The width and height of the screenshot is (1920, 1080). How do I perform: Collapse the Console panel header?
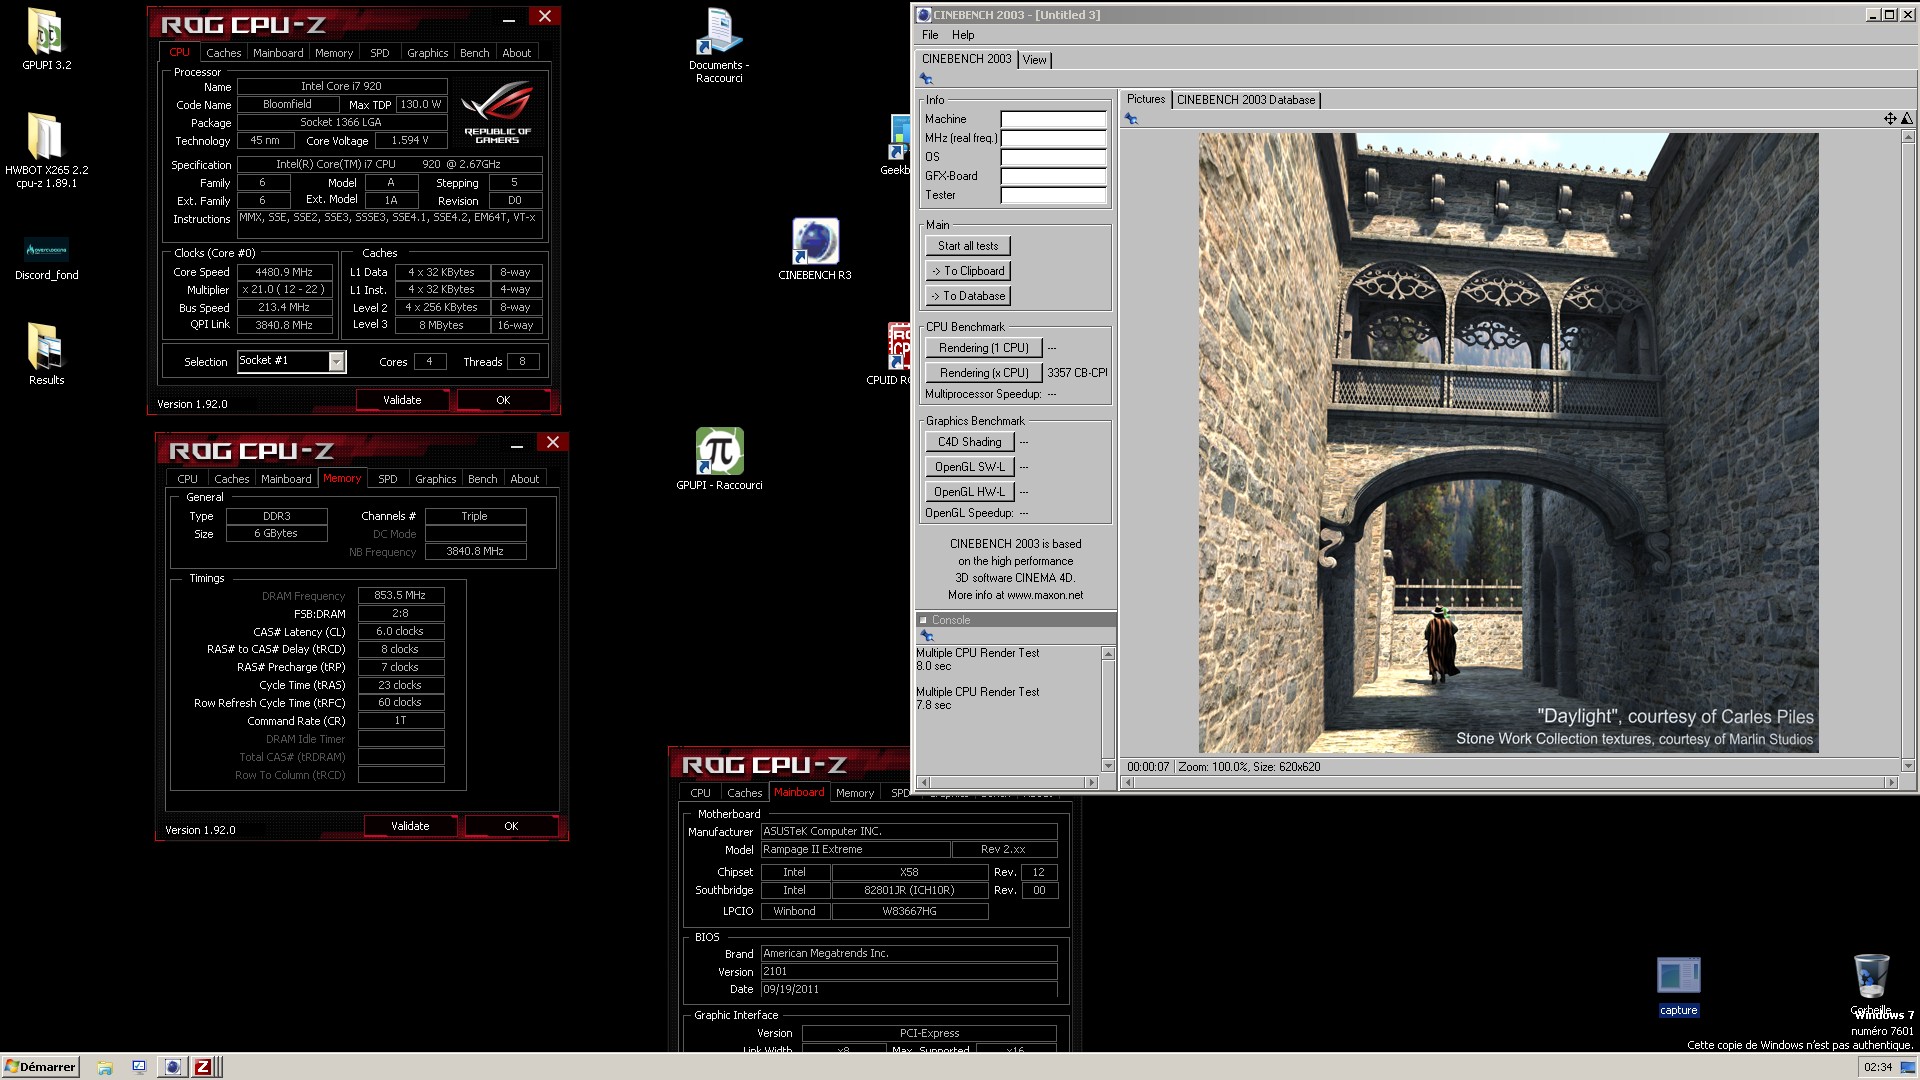click(x=924, y=620)
